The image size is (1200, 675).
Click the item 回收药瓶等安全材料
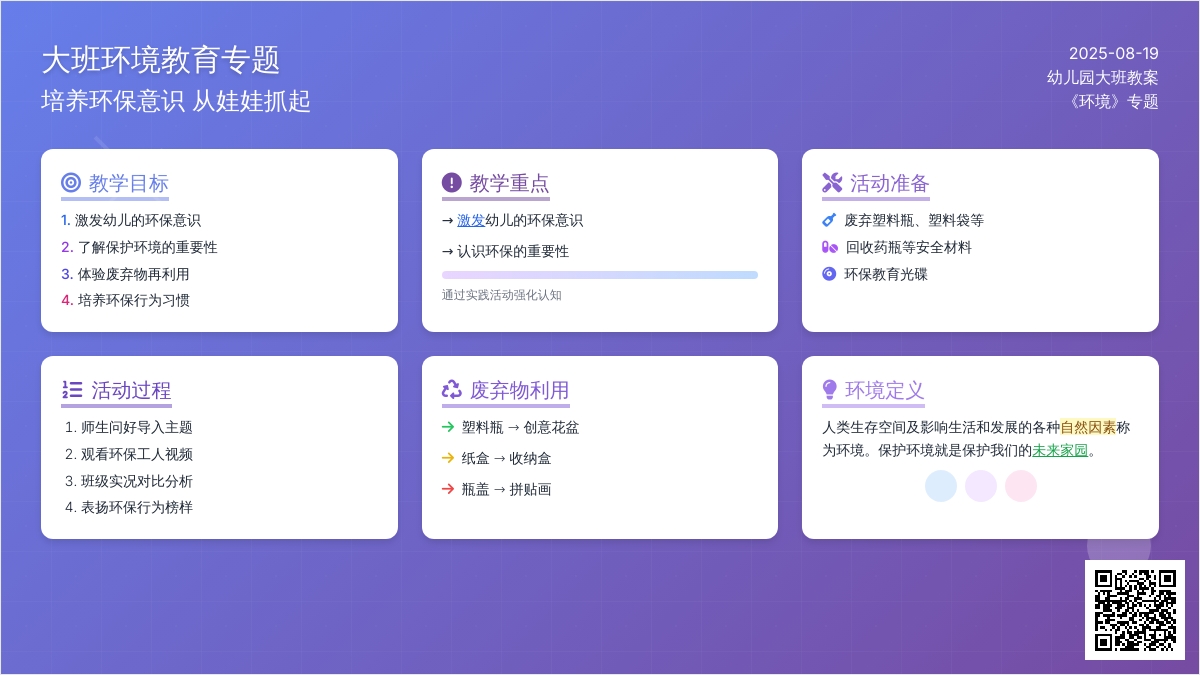click(908, 247)
